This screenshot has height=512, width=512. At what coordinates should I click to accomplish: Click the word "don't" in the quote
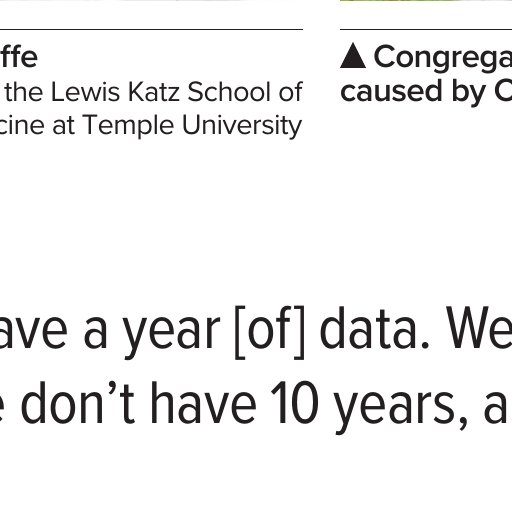coord(78,403)
